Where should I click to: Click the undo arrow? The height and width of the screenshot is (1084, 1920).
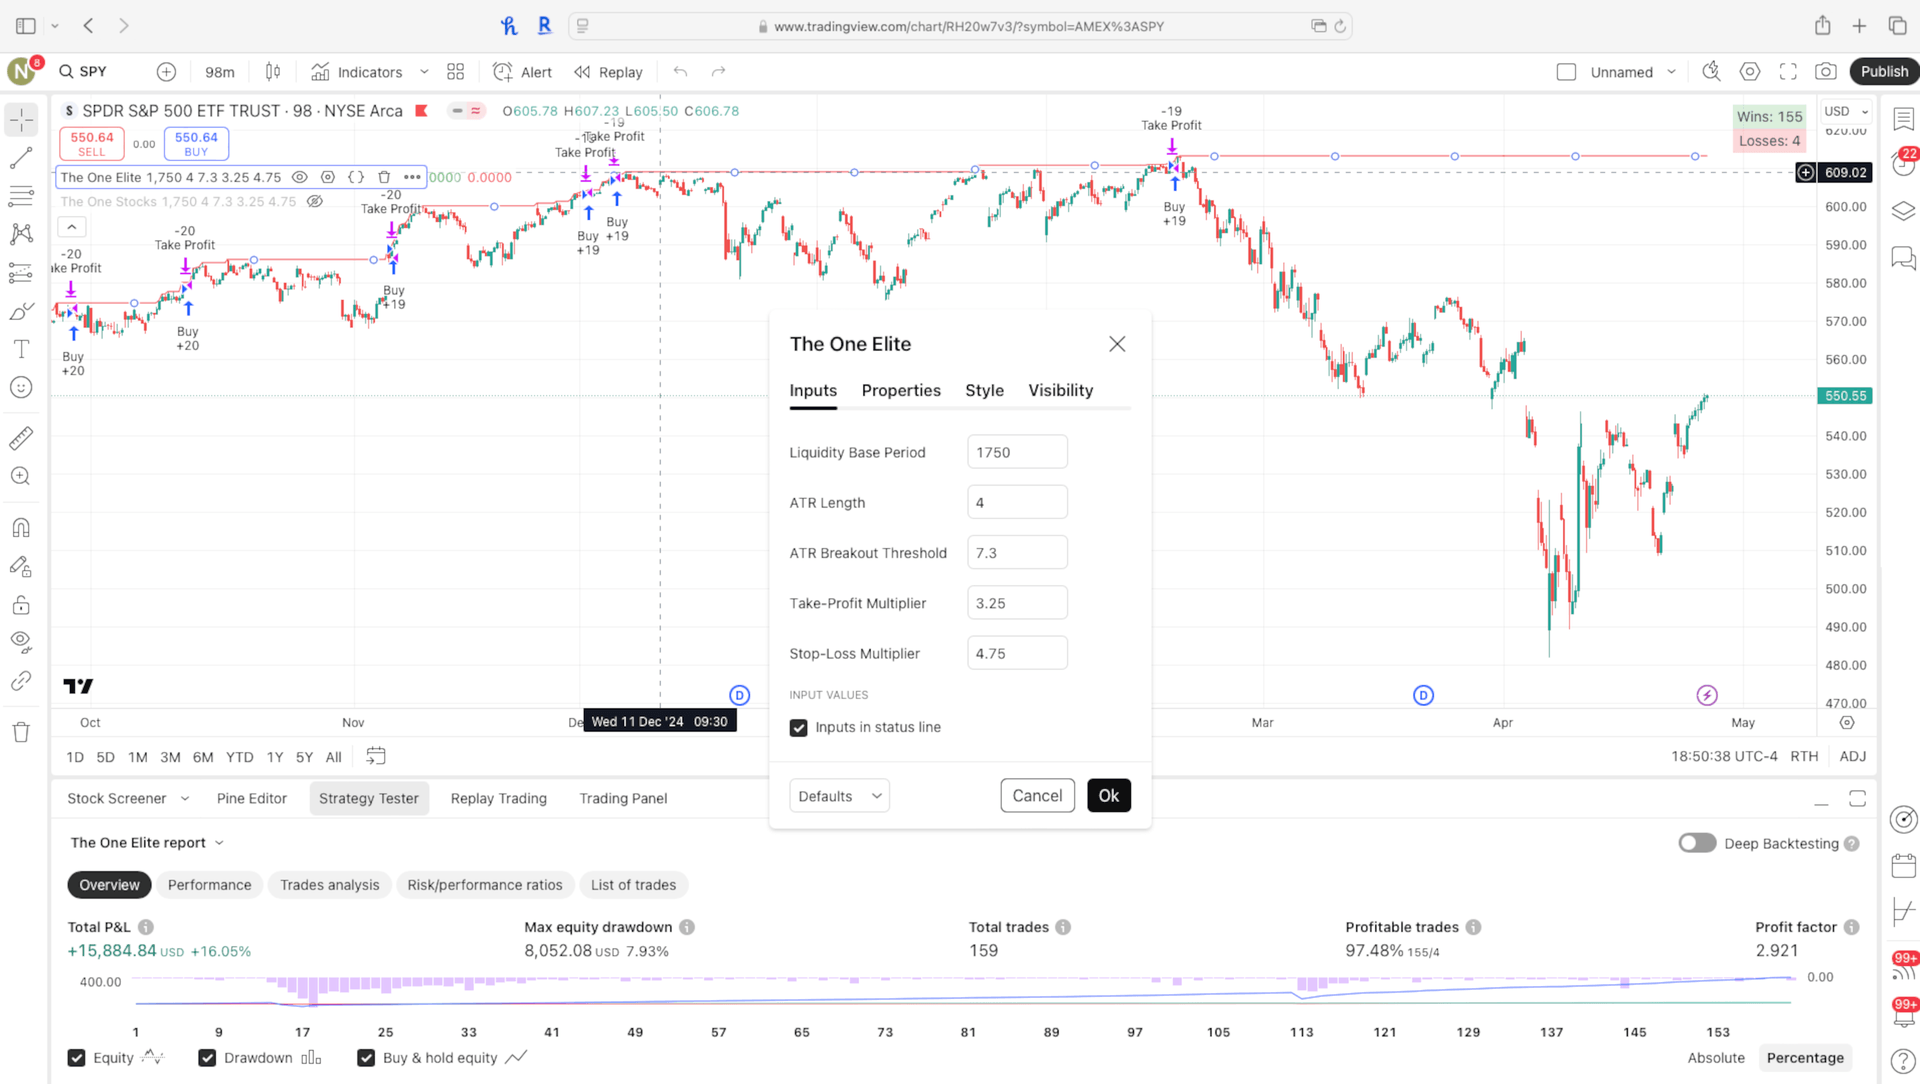pos(681,71)
